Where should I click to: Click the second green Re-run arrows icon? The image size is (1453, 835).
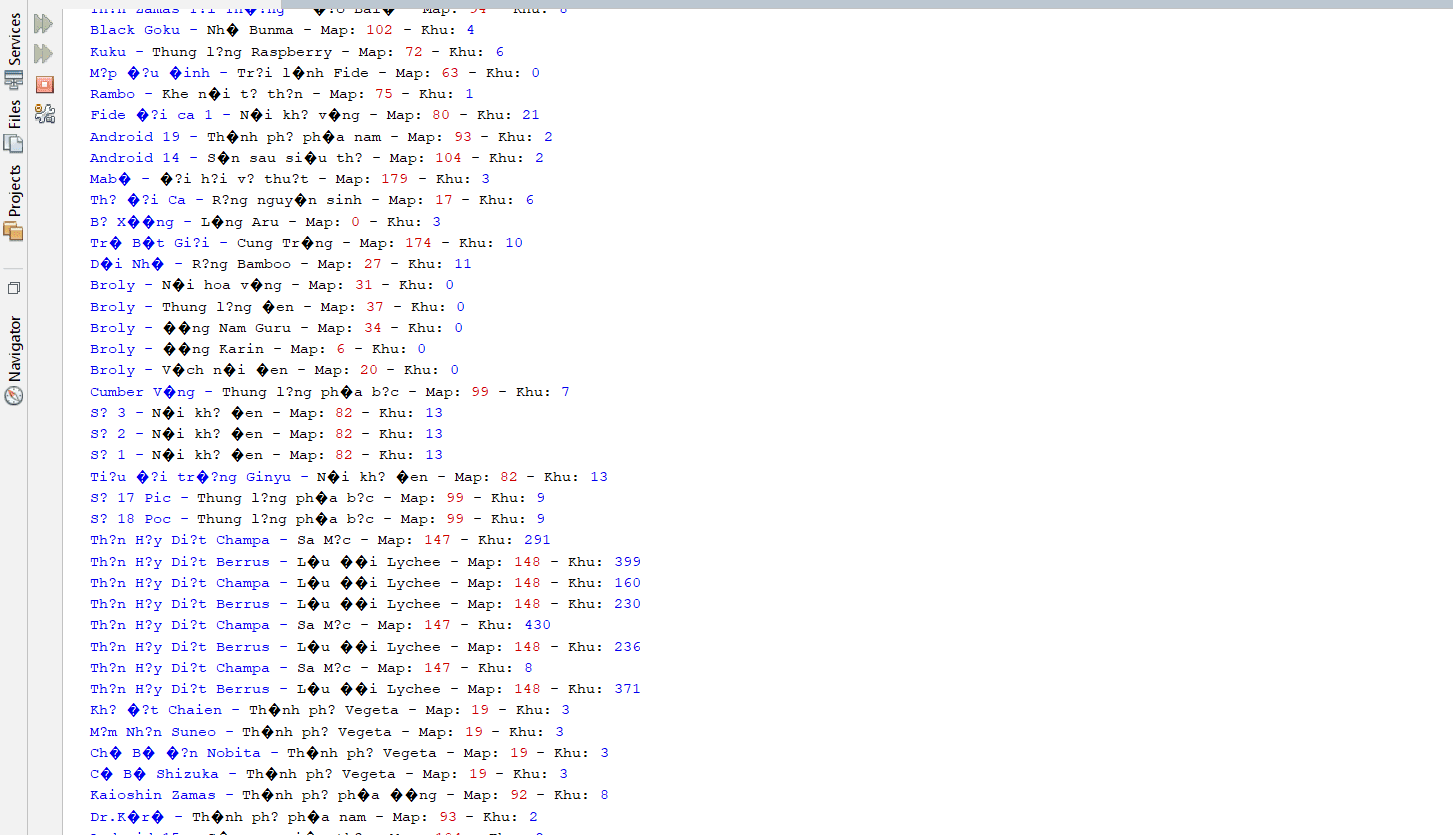pyautogui.click(x=43, y=53)
